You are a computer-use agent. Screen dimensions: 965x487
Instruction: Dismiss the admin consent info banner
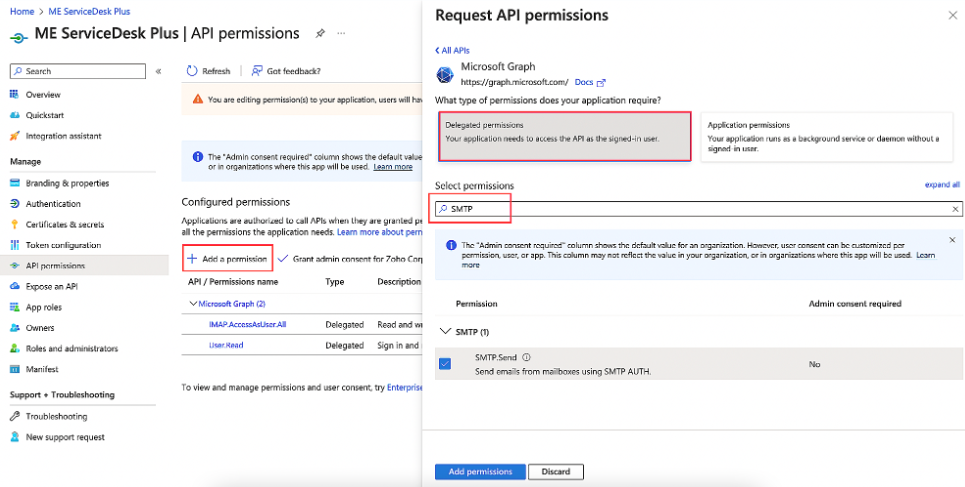tap(951, 240)
